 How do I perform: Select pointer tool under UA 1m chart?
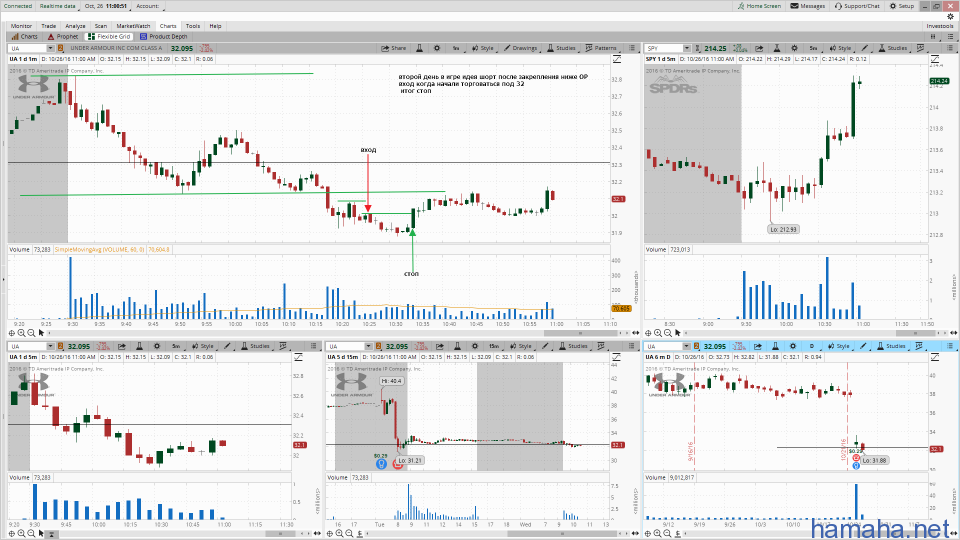tap(41, 333)
